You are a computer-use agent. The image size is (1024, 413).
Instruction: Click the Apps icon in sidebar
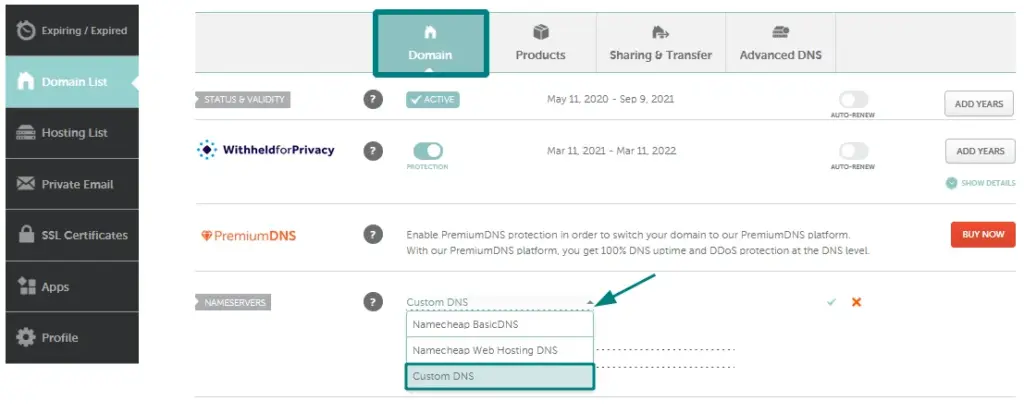(26, 287)
